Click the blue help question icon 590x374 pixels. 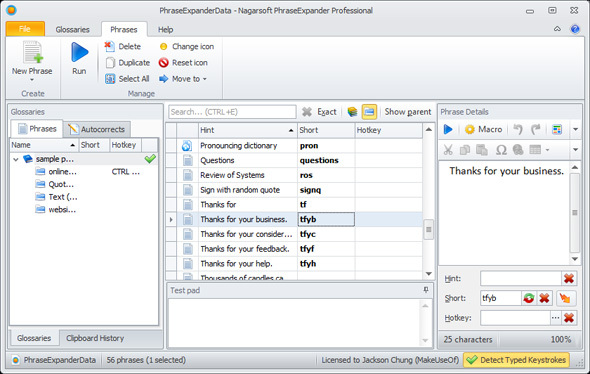[575, 29]
